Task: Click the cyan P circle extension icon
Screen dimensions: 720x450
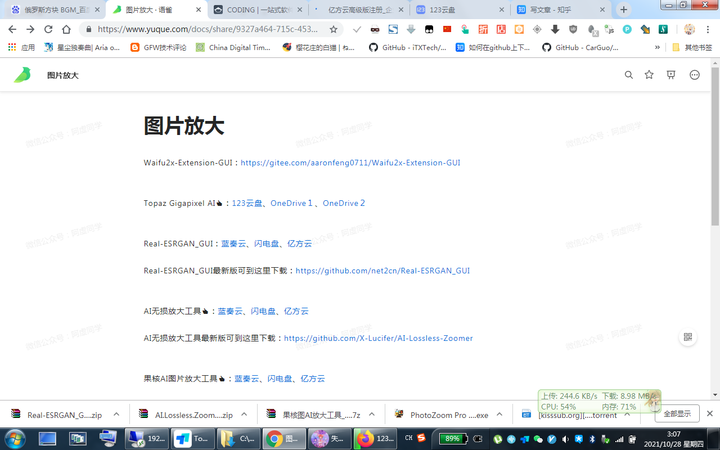Action: pyautogui.click(x=627, y=29)
